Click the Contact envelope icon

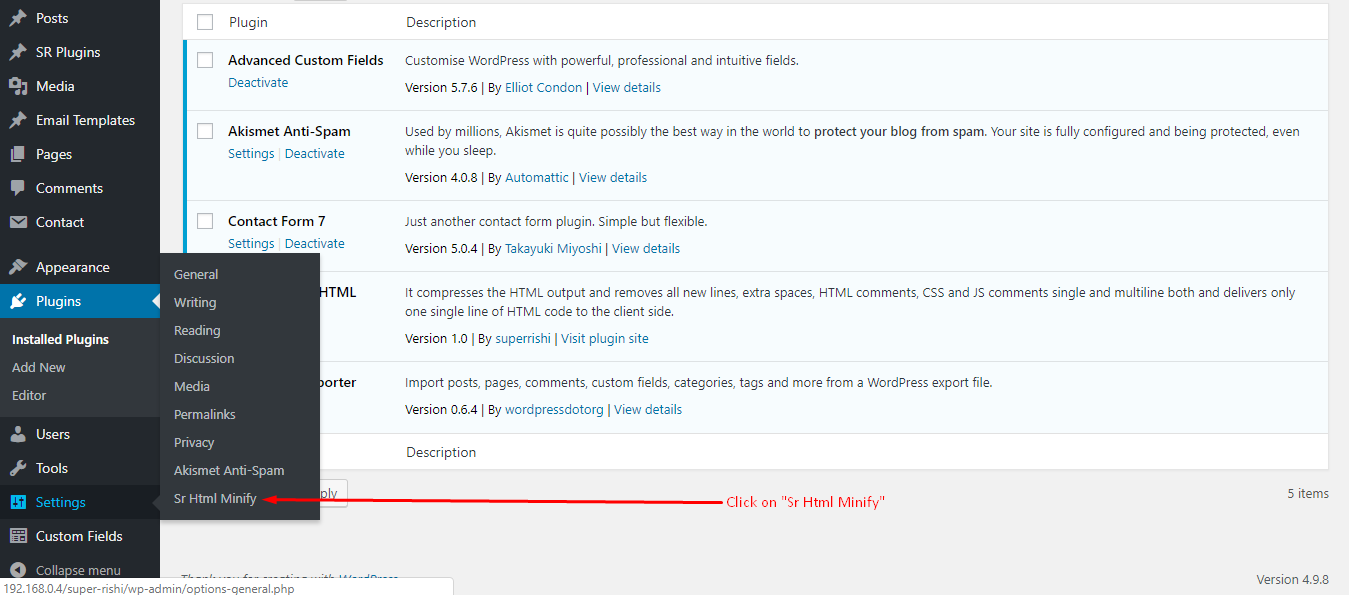coord(18,222)
